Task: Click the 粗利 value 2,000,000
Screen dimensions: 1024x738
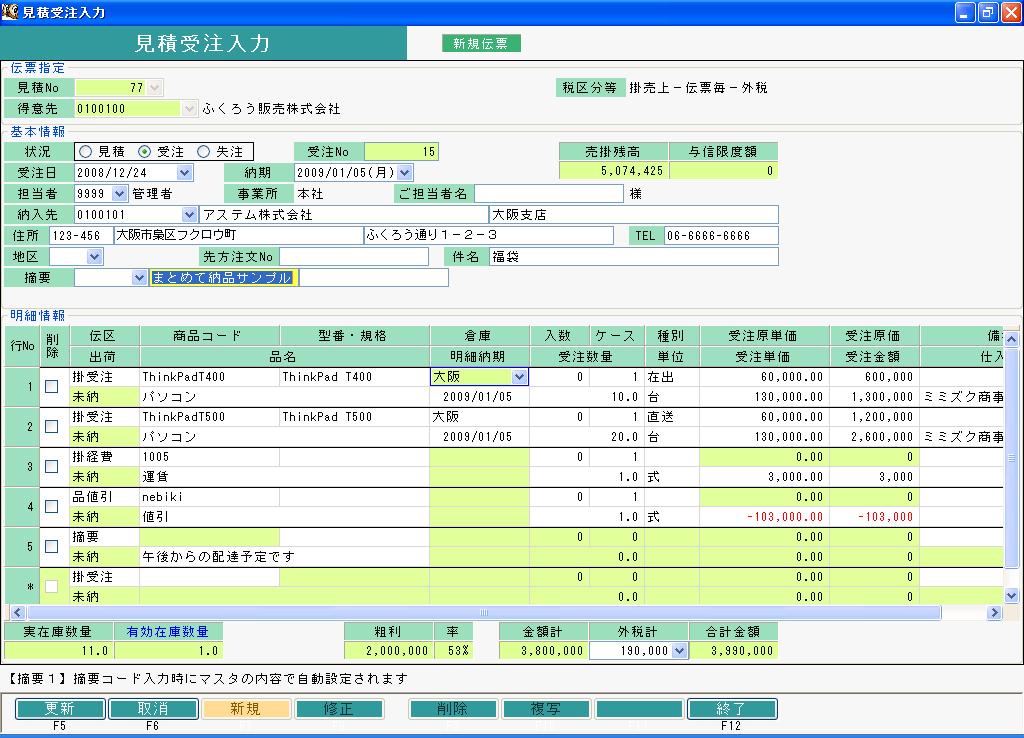Action: pyautogui.click(x=389, y=650)
